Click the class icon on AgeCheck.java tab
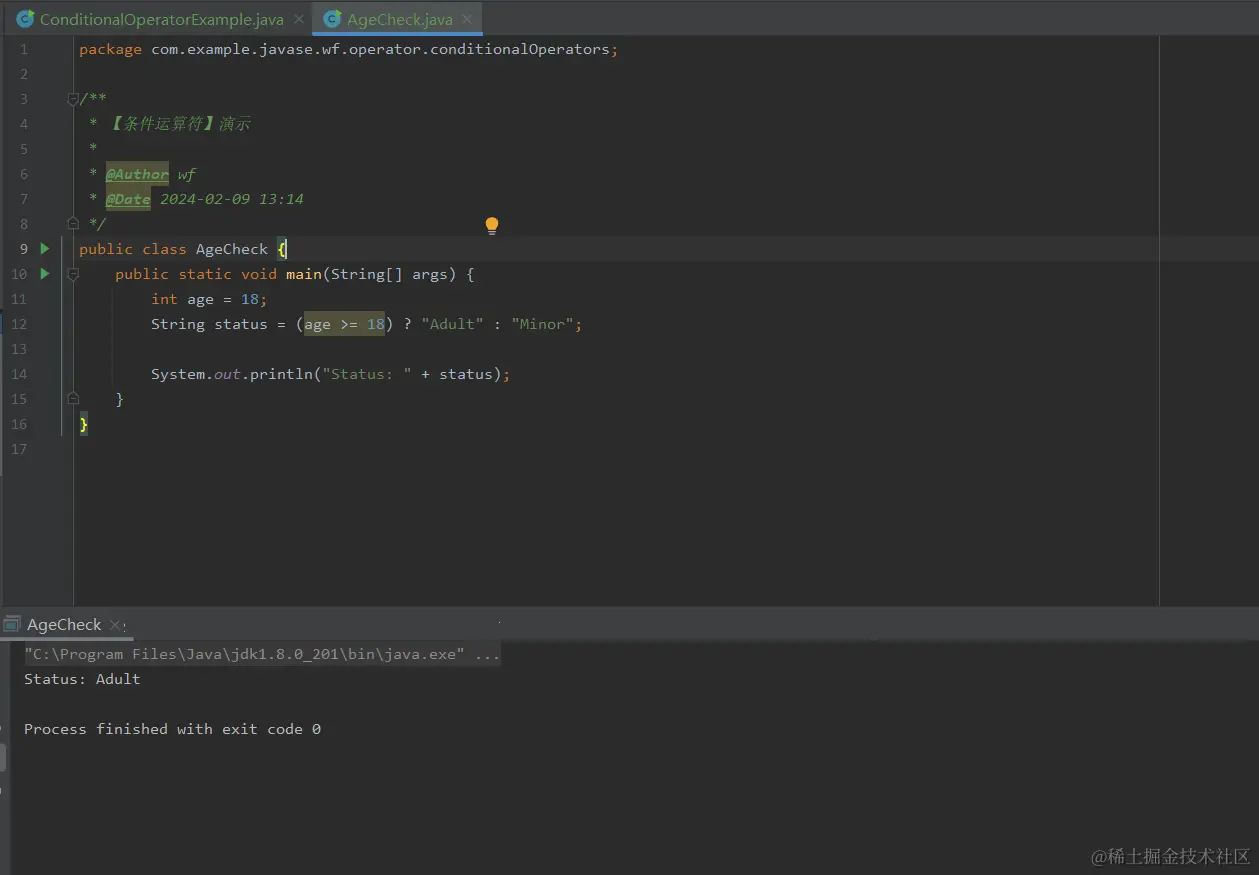1259x875 pixels. (x=332, y=19)
